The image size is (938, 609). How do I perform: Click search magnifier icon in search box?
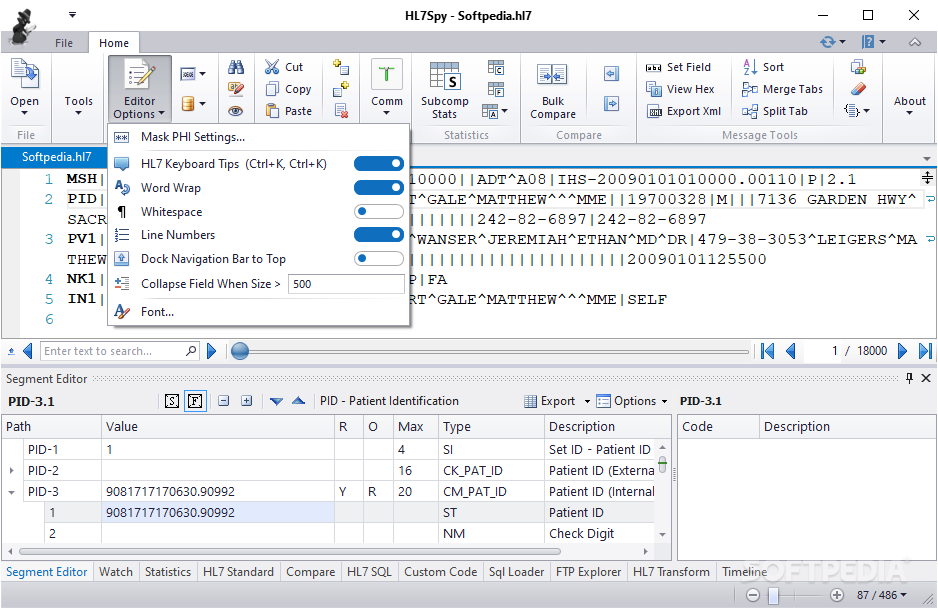191,351
